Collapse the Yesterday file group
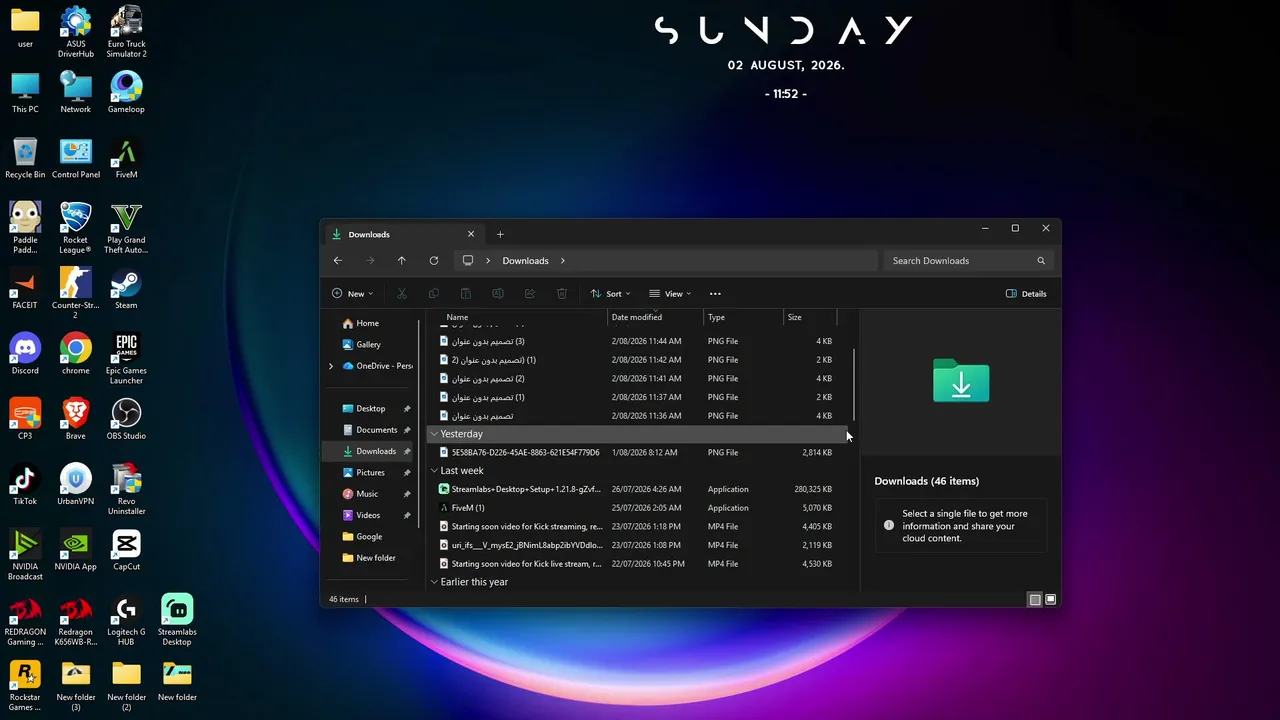The height and width of the screenshot is (720, 1280). [x=434, y=434]
